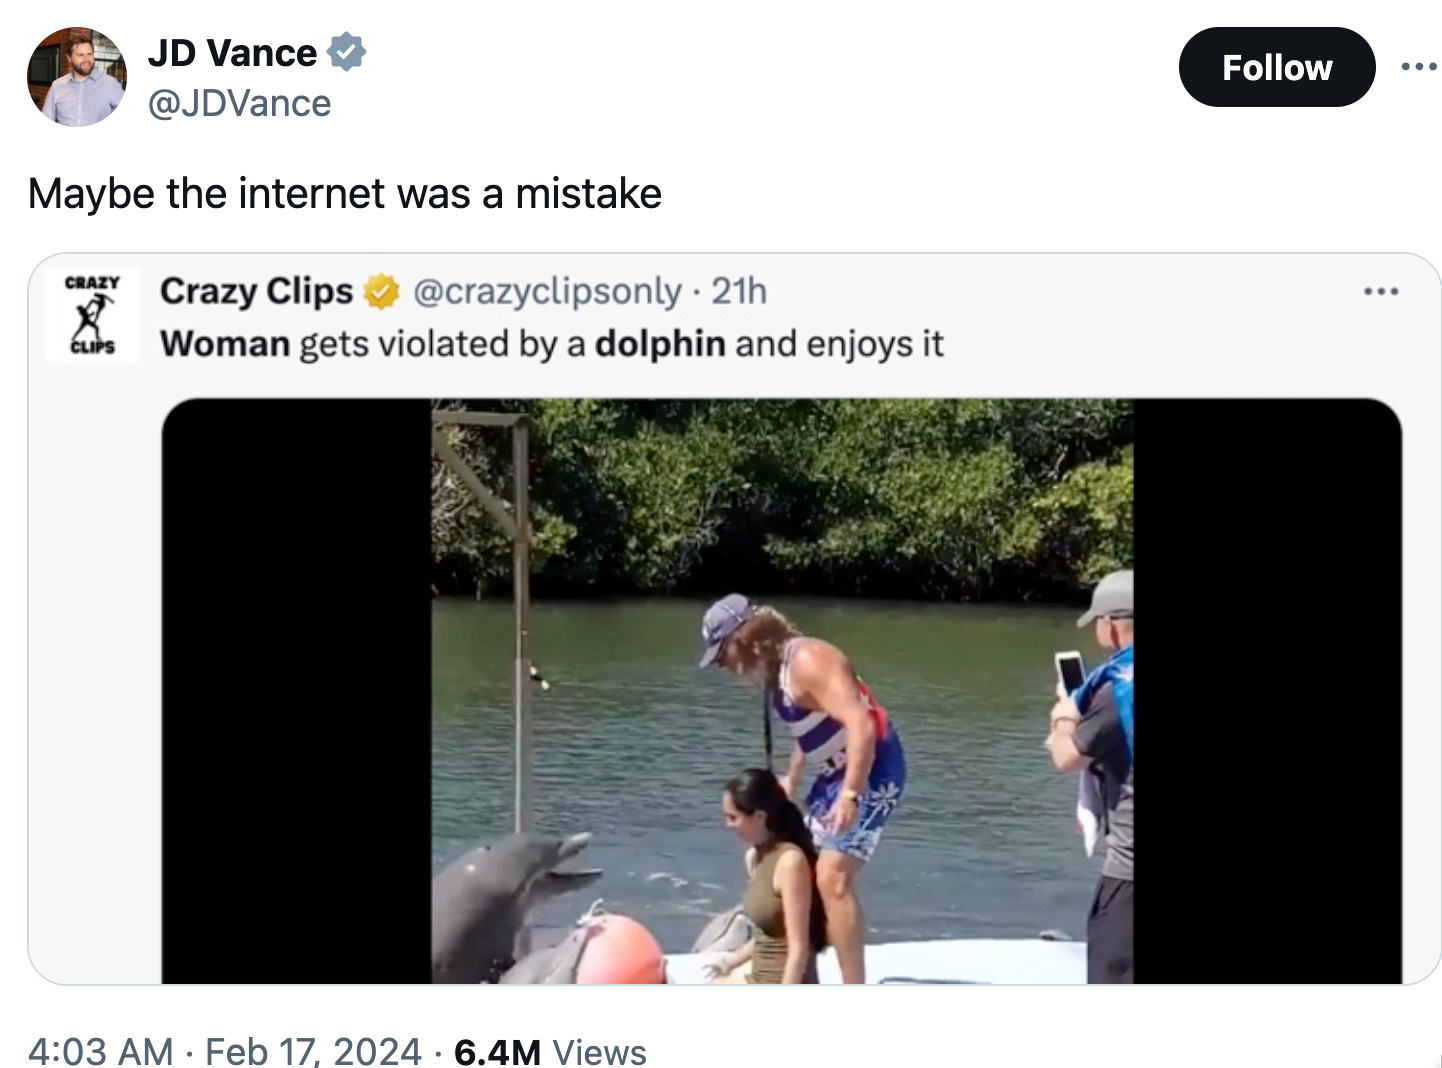The width and height of the screenshot is (1442, 1068).
Task: Click the Crazy Clips logo avatar
Action: tap(91, 314)
